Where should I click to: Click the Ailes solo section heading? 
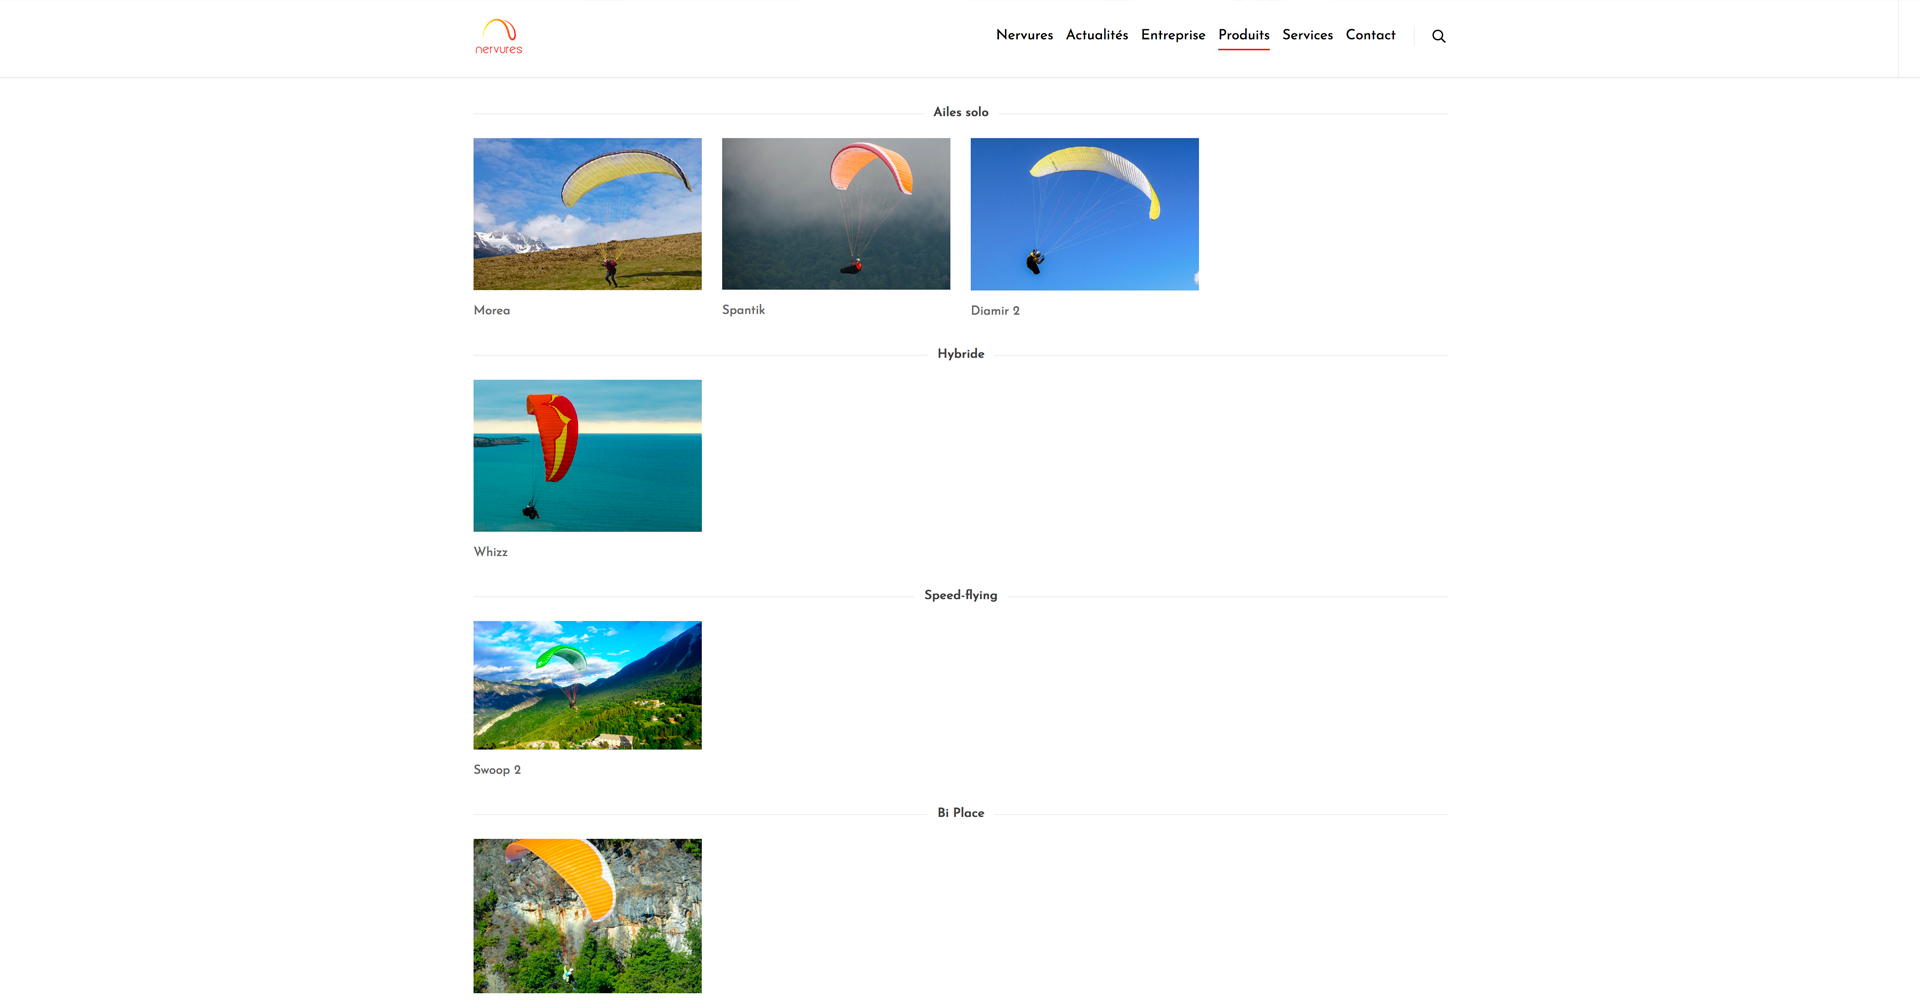click(x=960, y=112)
